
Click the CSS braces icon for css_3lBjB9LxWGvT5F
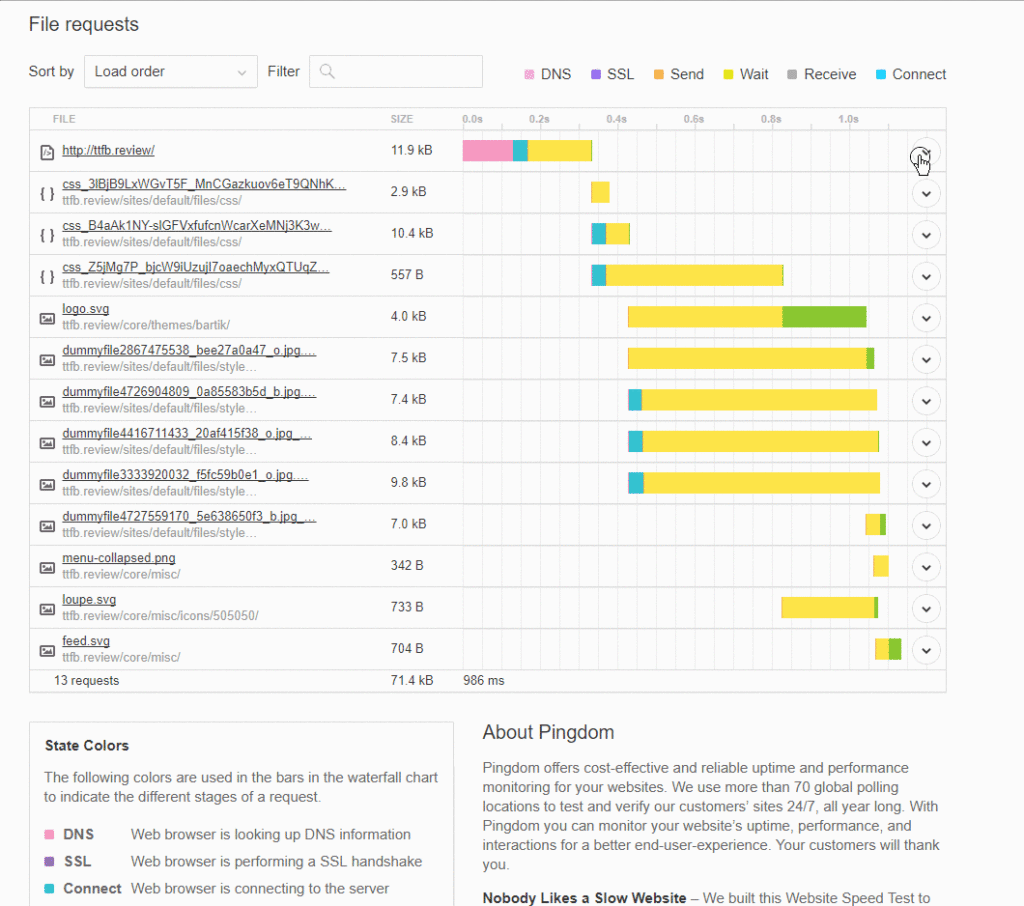coord(47,193)
